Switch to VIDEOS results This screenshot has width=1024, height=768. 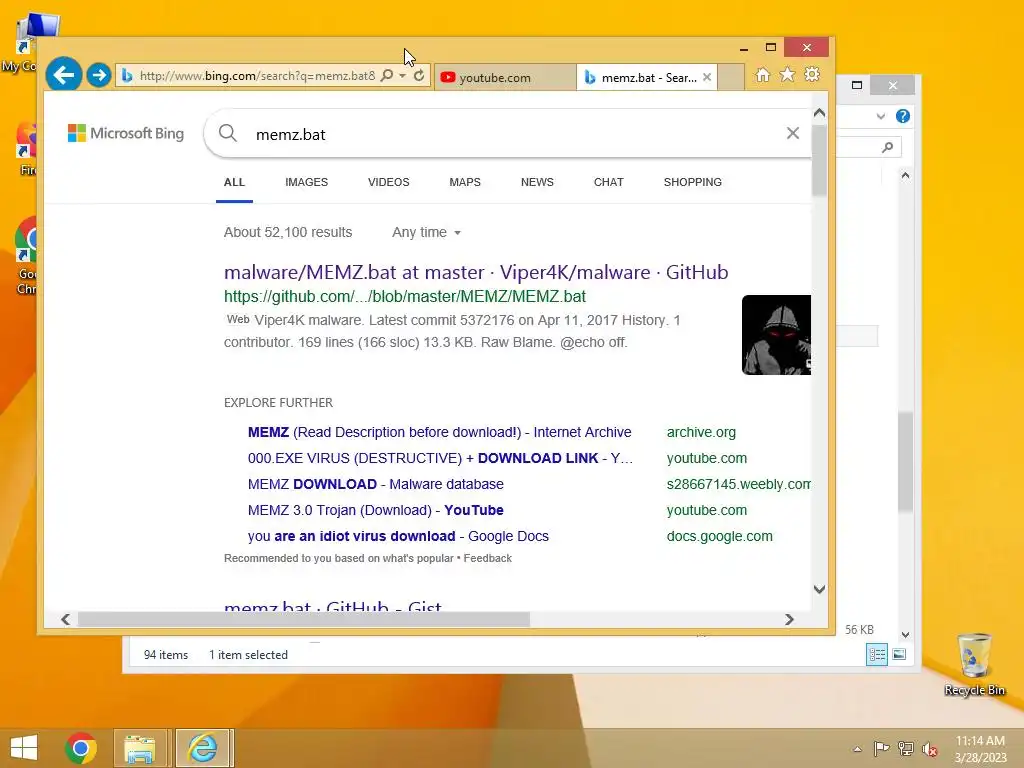point(389,182)
